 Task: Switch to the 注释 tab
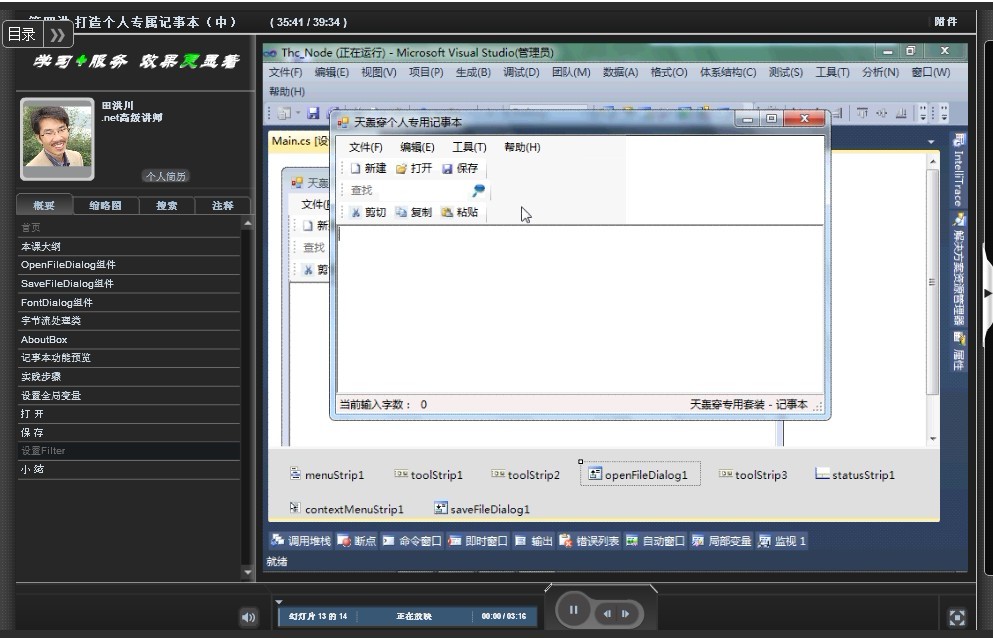222,205
